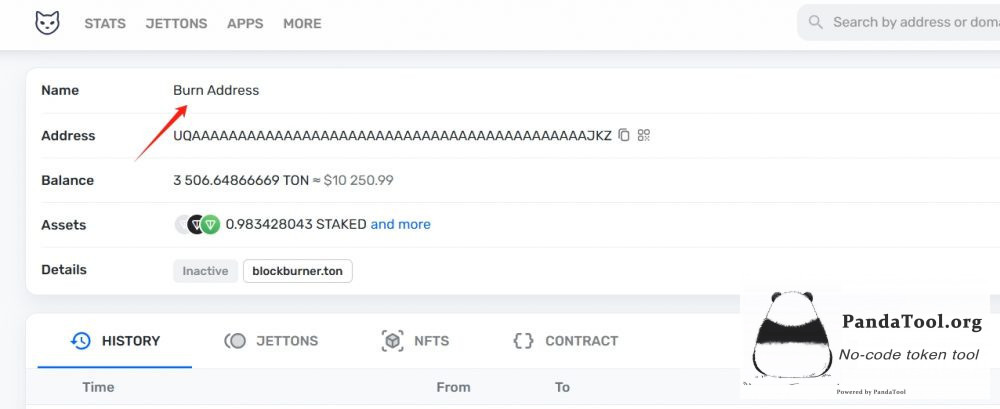Click the Jettons coin icon
The image size is (1000, 409).
point(235,341)
